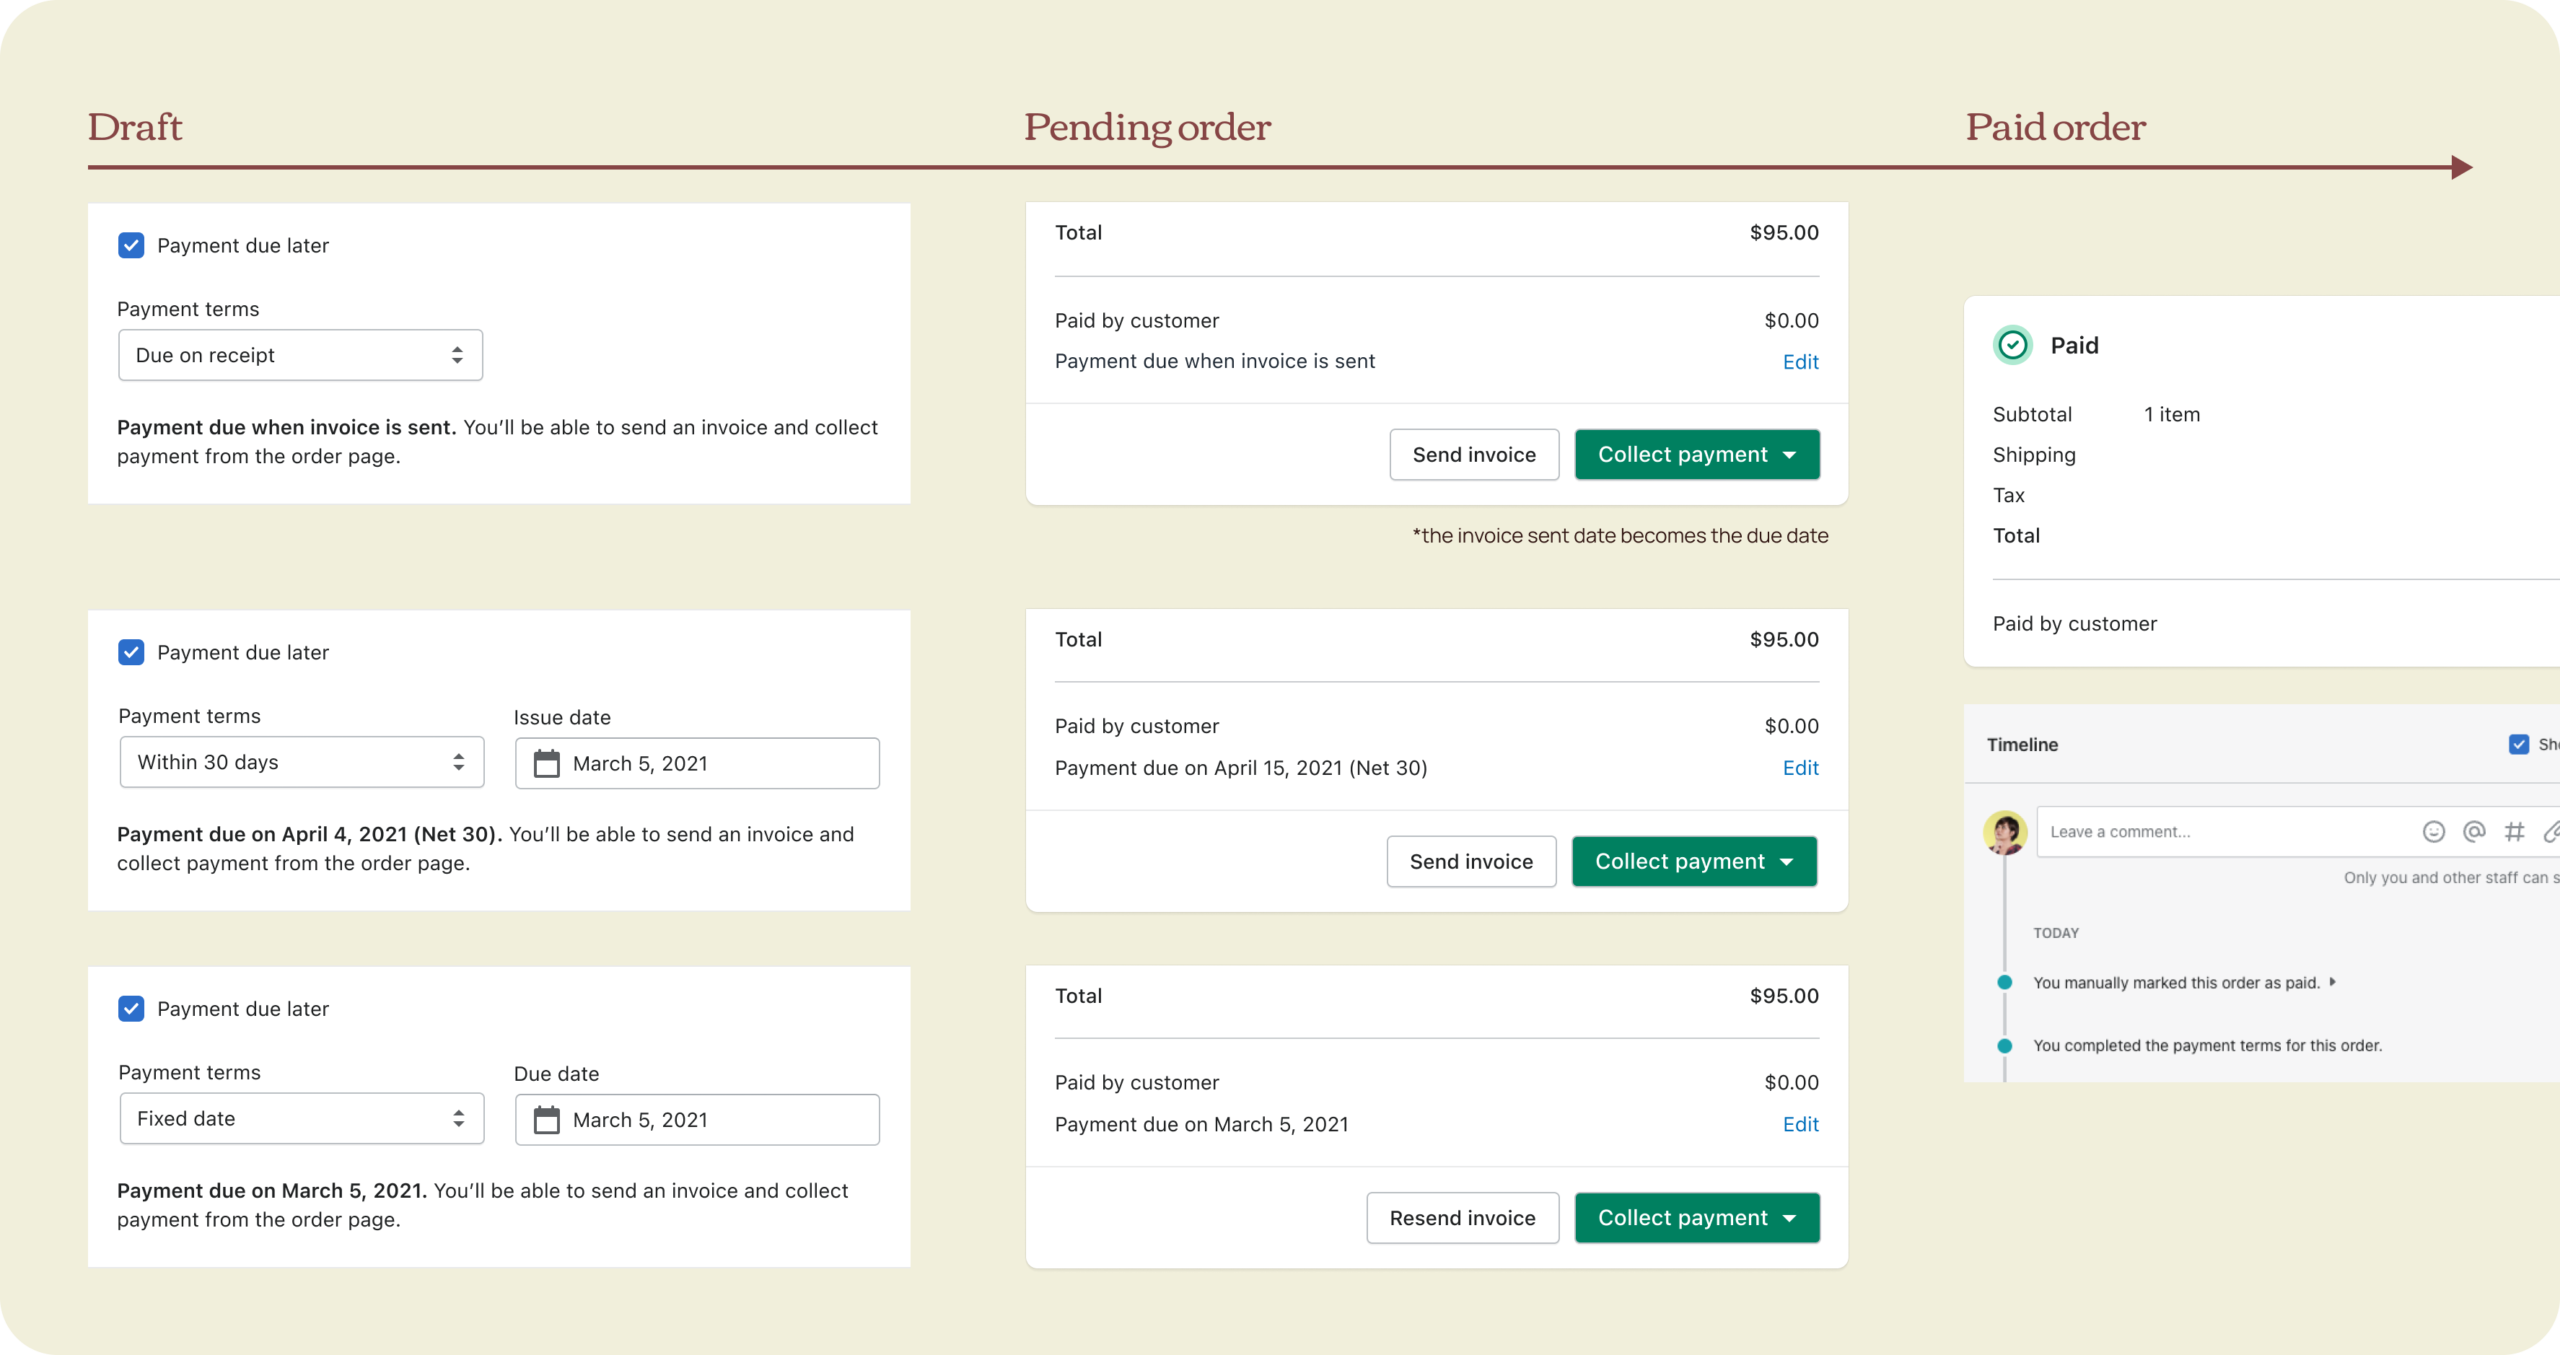Click the caret on the bottom Collect payment button
The height and width of the screenshot is (1355, 2560).
click(x=1789, y=1218)
